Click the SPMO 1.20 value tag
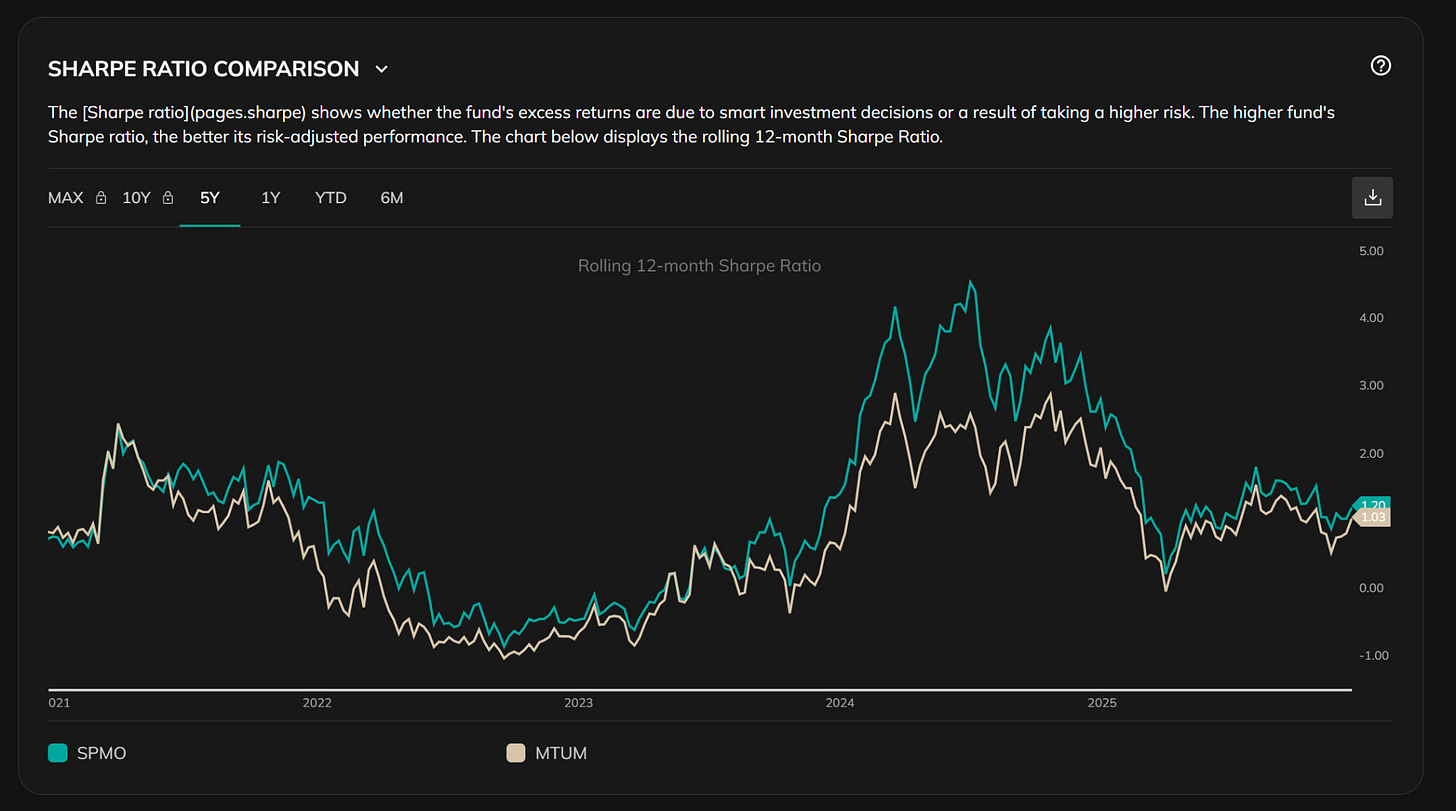Screen dimensions: 1456x811 pos(1371,505)
